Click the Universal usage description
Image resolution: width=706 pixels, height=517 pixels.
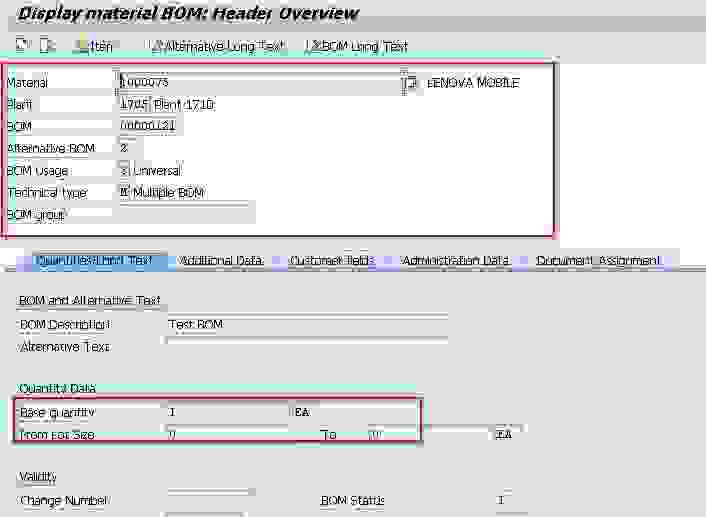pyautogui.click(x=158, y=171)
